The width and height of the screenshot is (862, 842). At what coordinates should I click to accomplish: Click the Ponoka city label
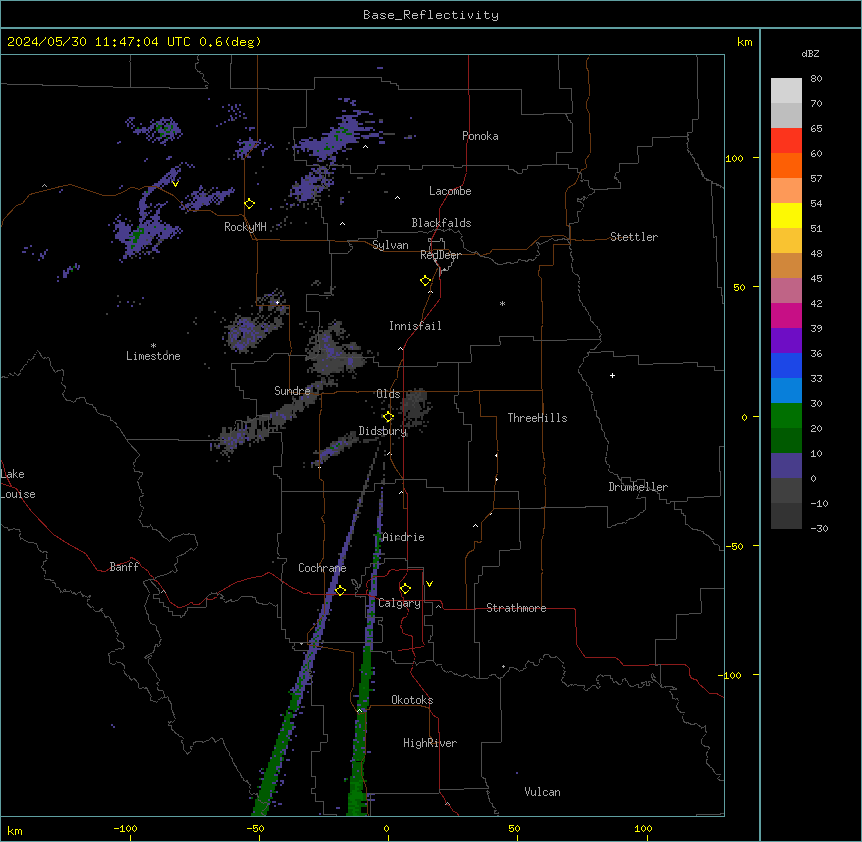pos(480,136)
